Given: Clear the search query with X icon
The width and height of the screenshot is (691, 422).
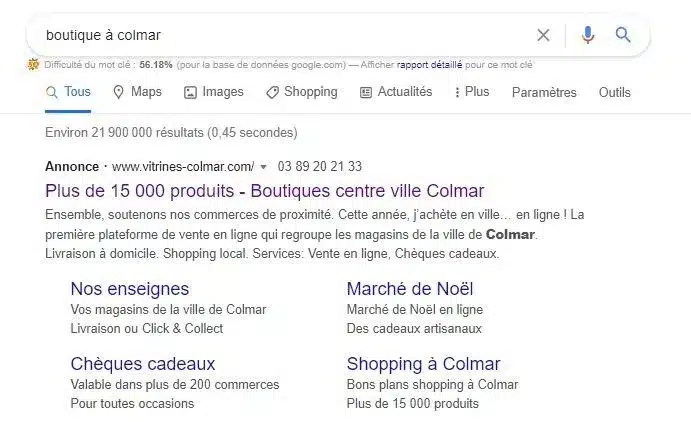Looking at the screenshot, I should (543, 35).
